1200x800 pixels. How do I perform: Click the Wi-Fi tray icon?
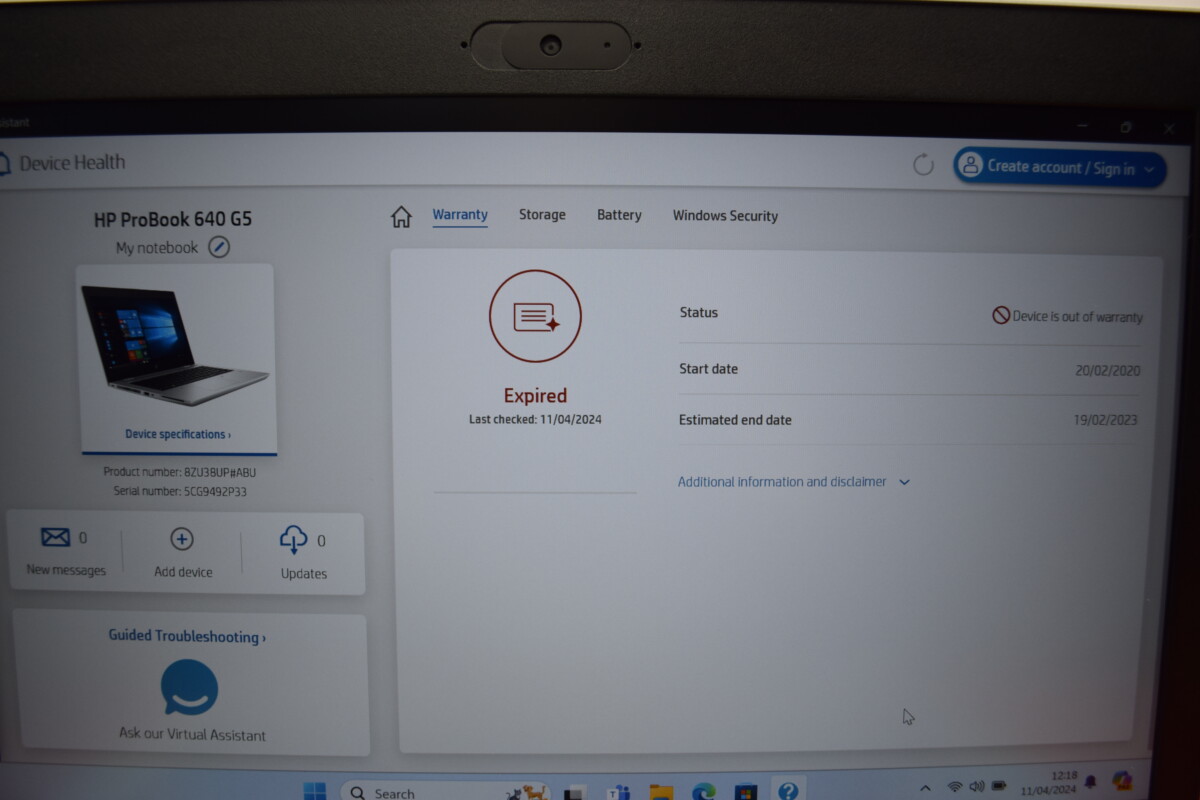(955, 787)
